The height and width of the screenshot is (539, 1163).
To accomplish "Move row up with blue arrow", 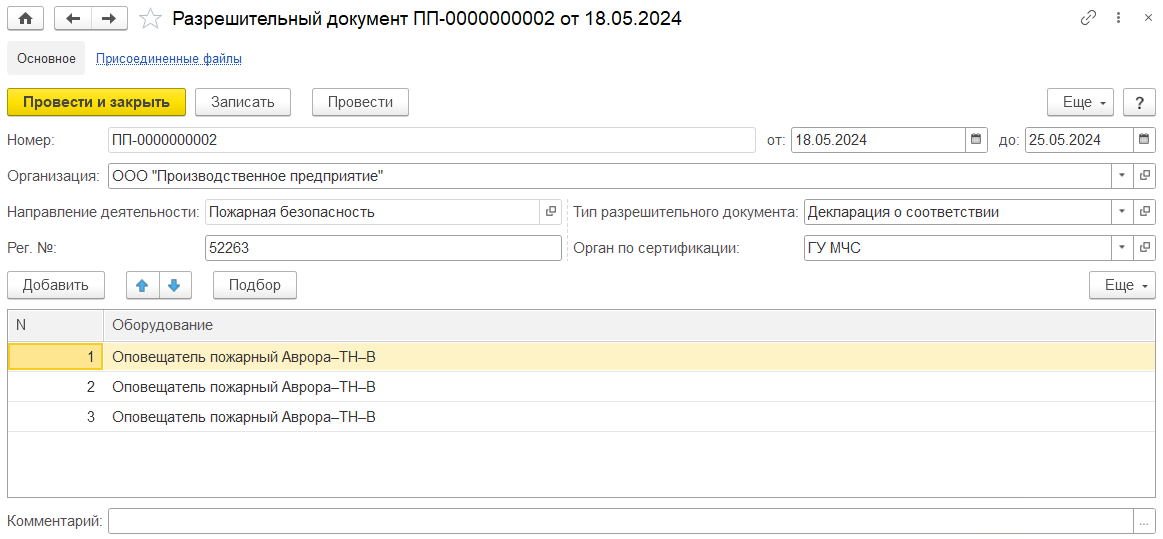I will 142,285.
